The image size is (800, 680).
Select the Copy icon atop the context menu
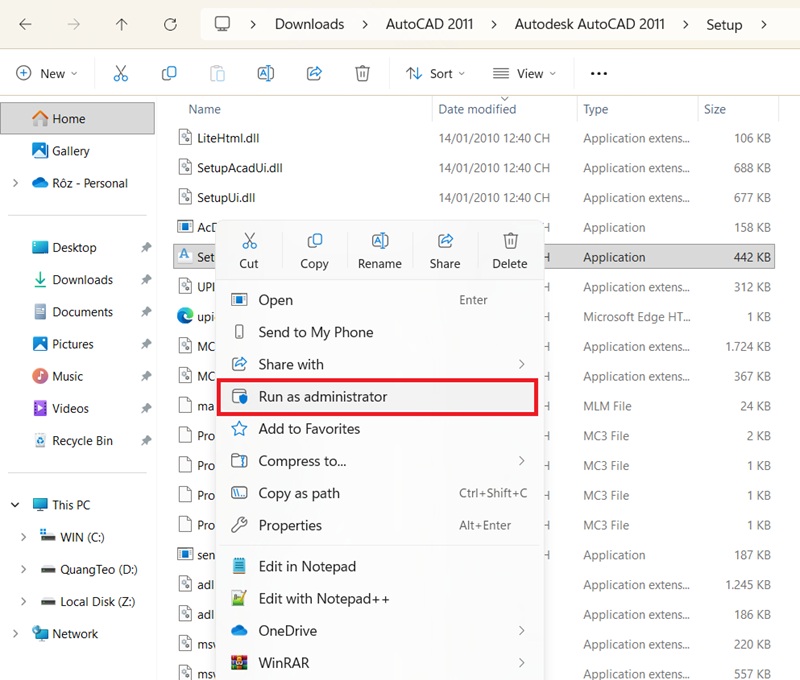(x=314, y=249)
